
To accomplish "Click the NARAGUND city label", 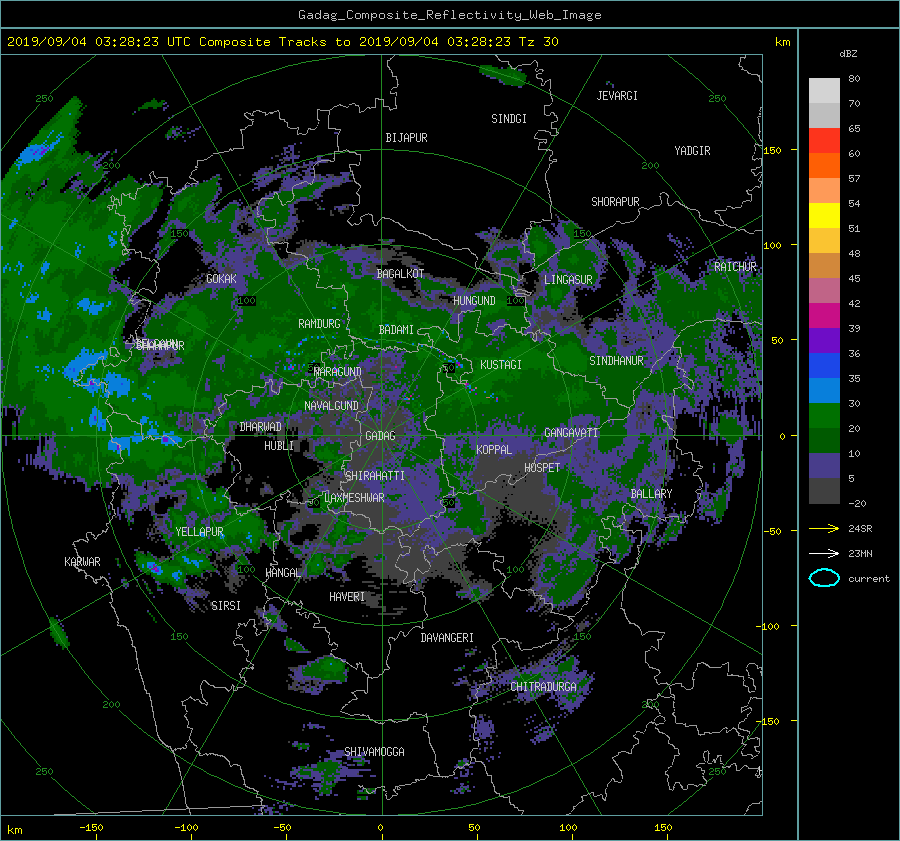I will point(338,372).
